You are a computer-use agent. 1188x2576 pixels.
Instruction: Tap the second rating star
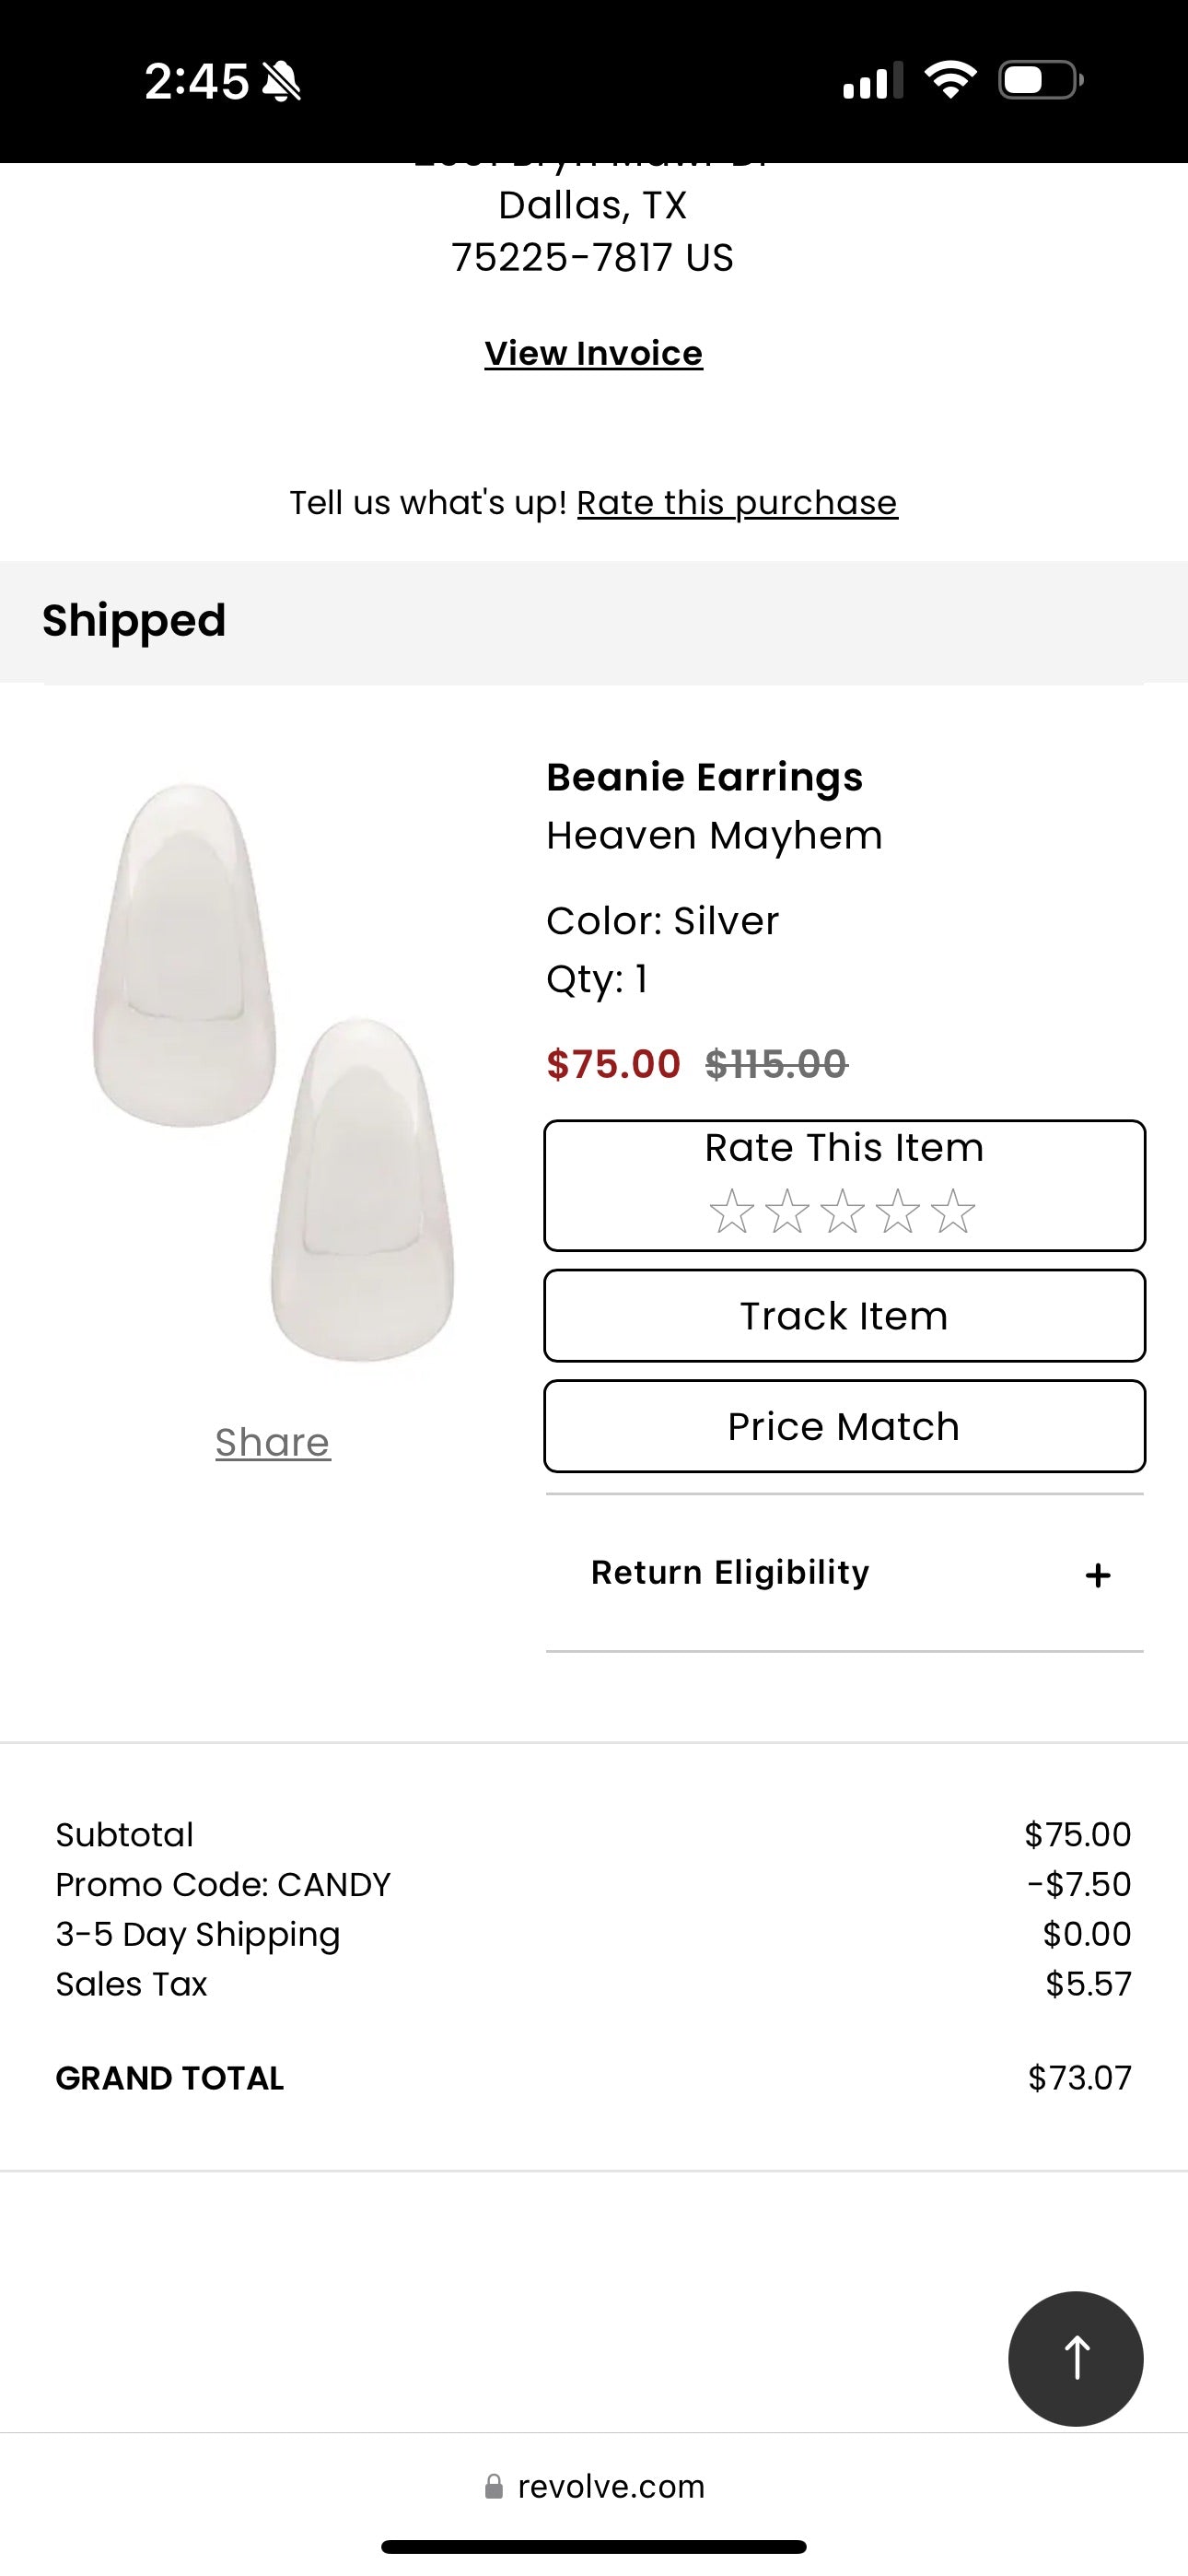coord(787,1211)
